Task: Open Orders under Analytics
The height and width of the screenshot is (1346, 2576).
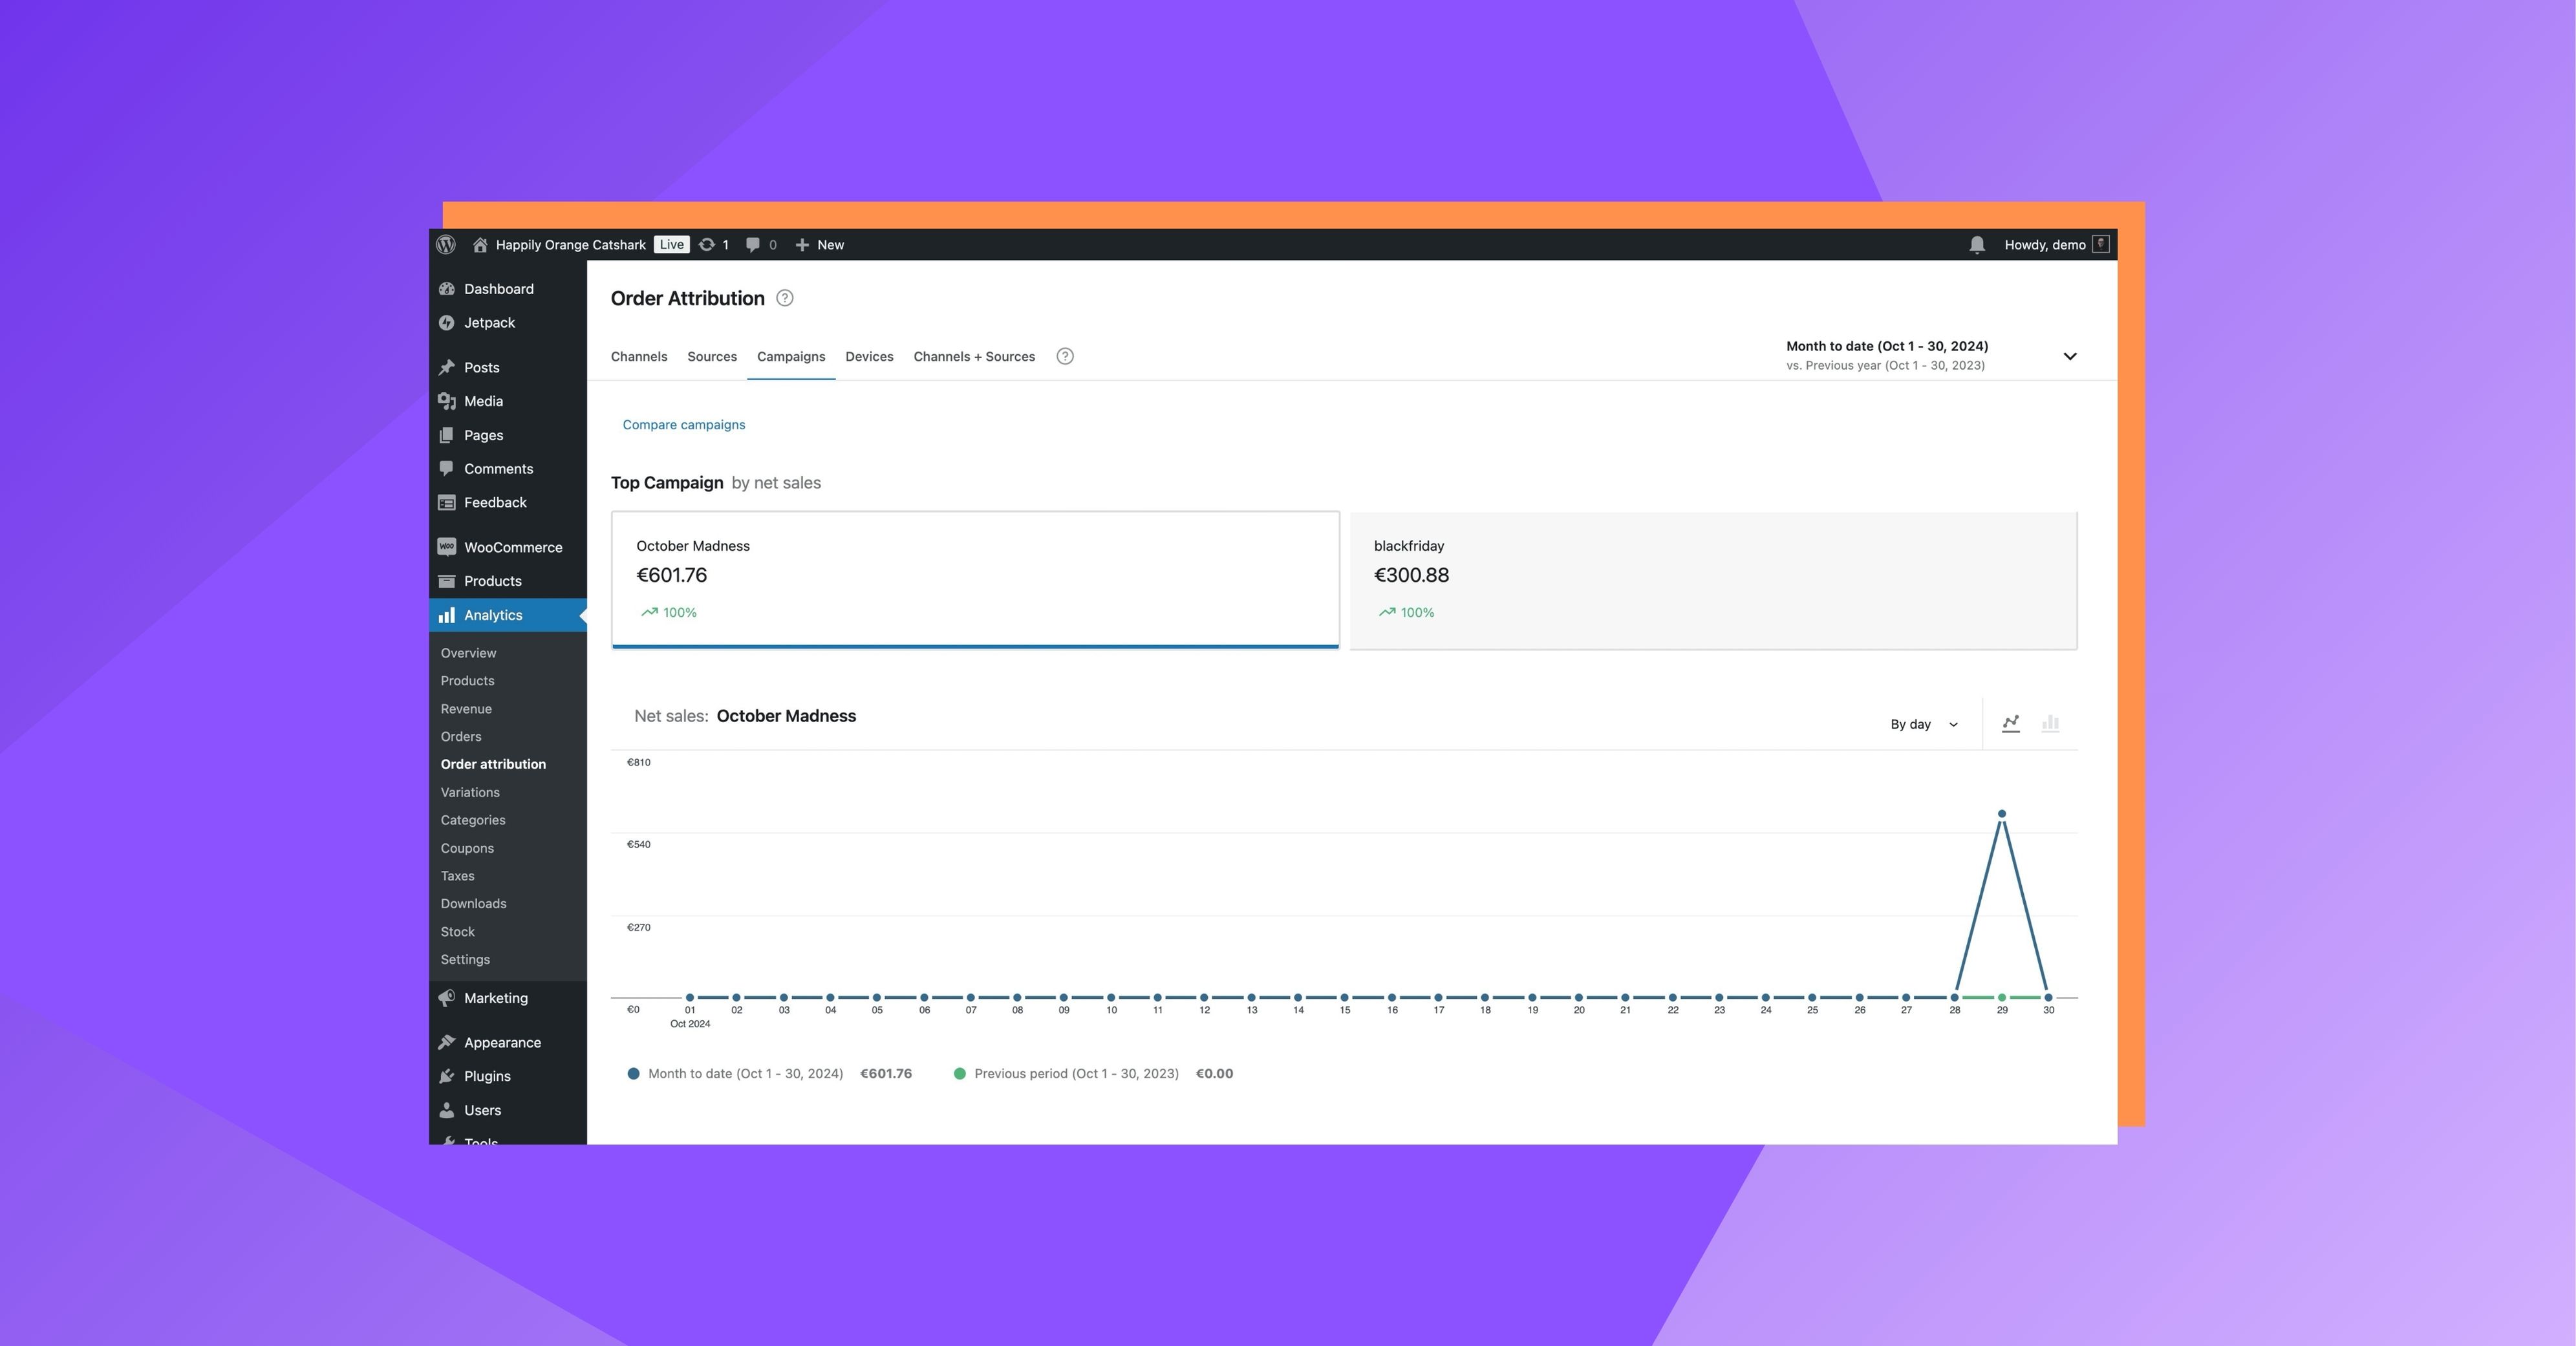Action: (461, 736)
